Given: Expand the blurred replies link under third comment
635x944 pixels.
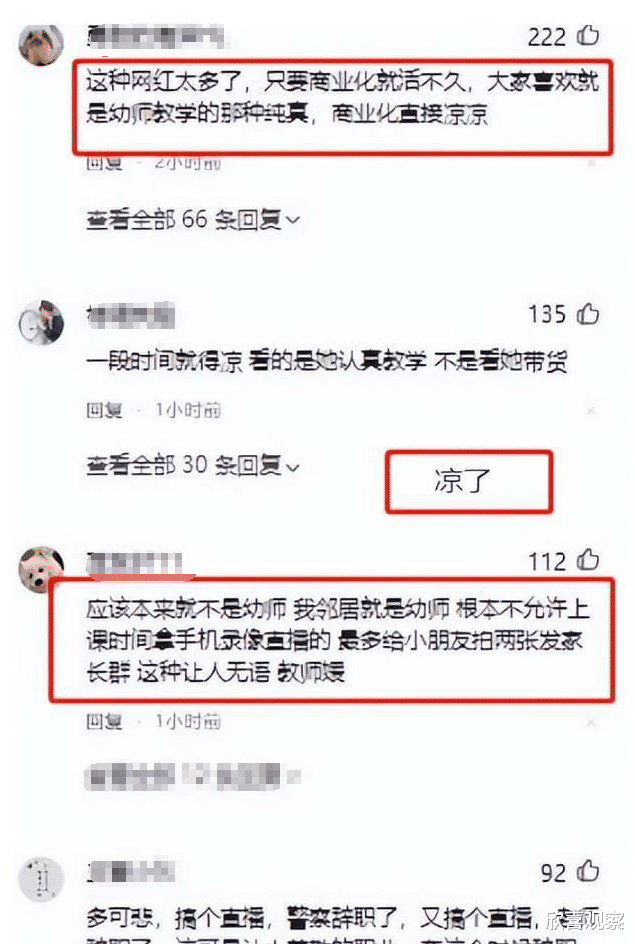Looking at the screenshot, I should 193,776.
